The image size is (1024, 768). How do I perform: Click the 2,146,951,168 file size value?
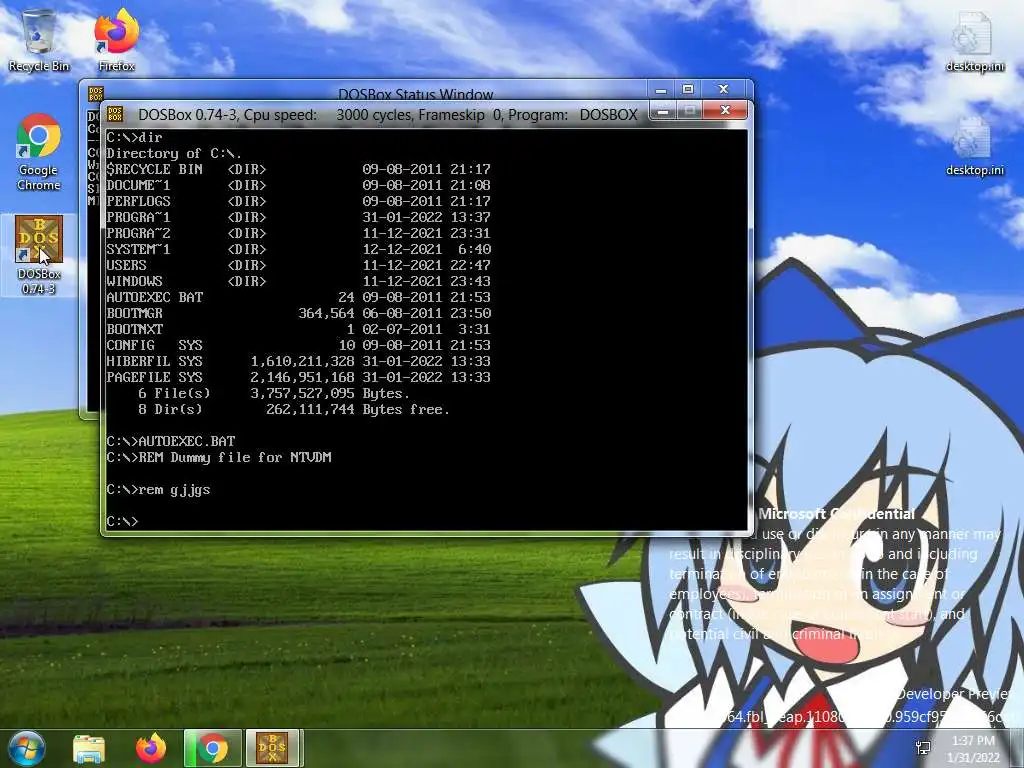point(302,377)
